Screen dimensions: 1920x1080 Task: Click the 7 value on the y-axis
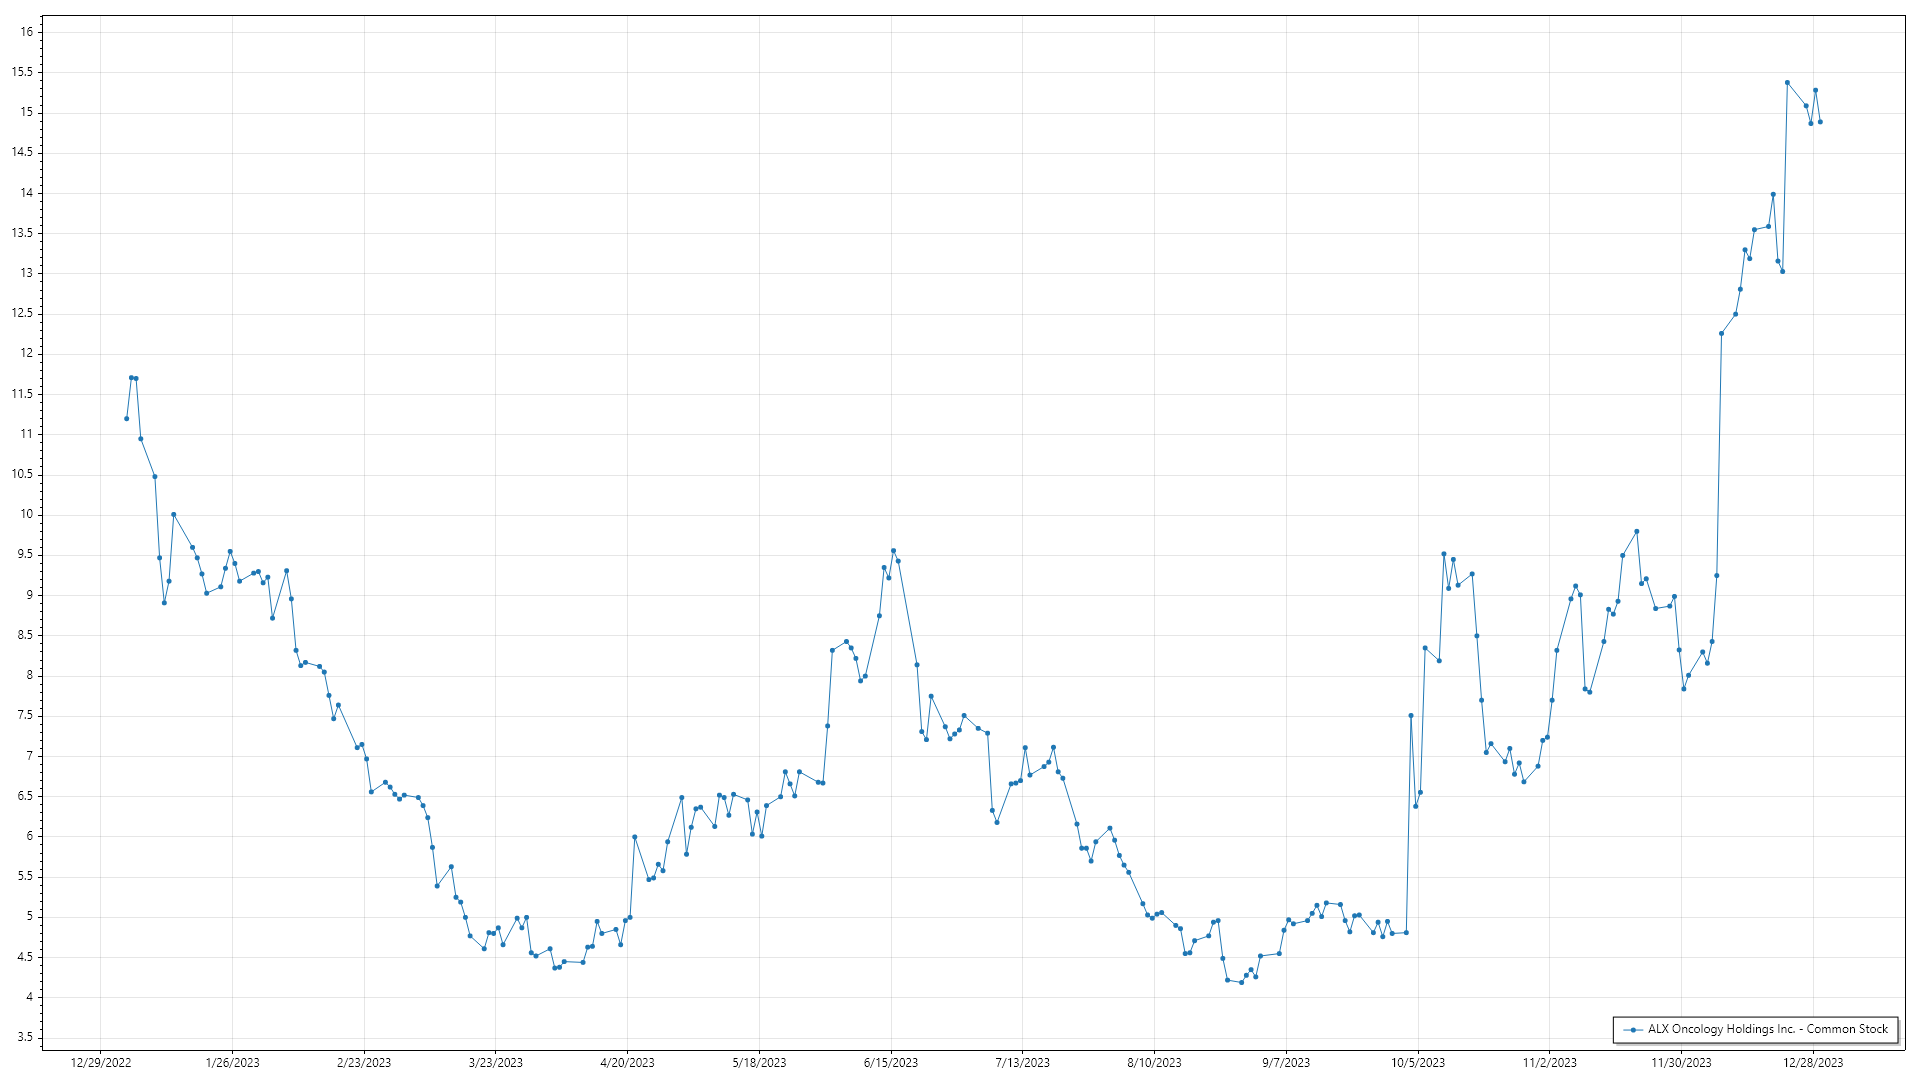tap(29, 756)
